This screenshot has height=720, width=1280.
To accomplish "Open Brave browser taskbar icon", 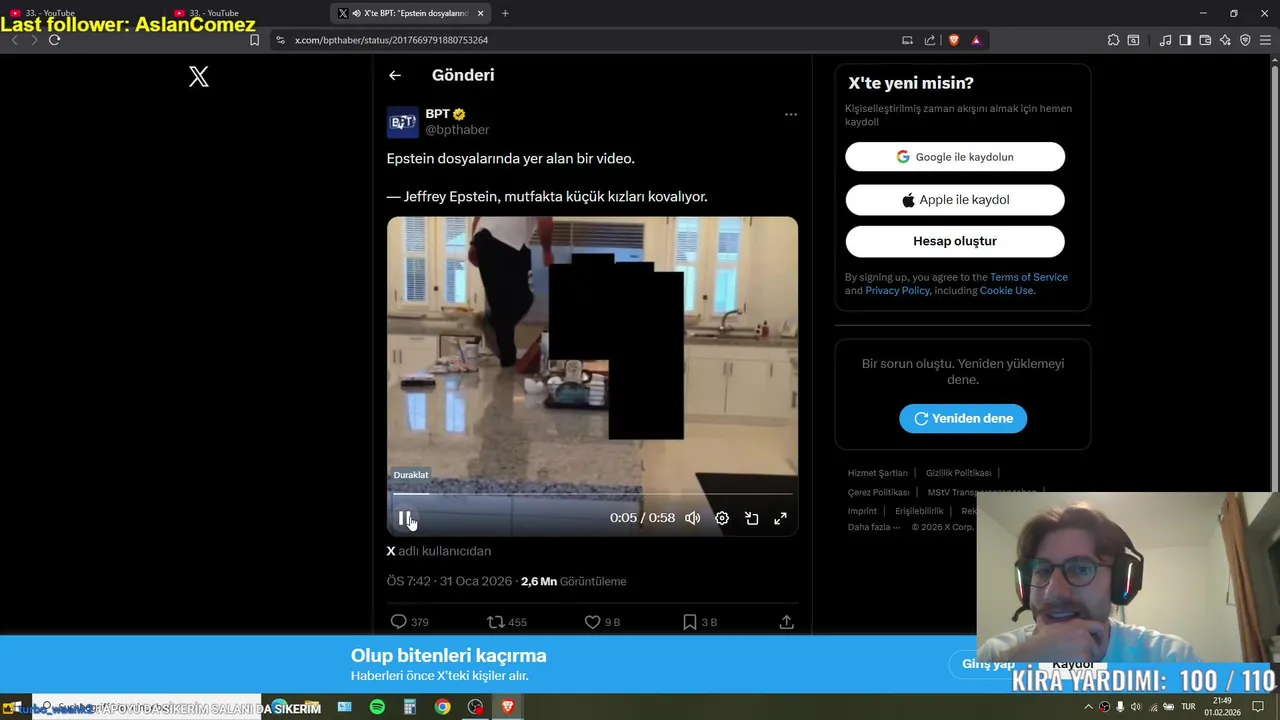I will [x=508, y=707].
